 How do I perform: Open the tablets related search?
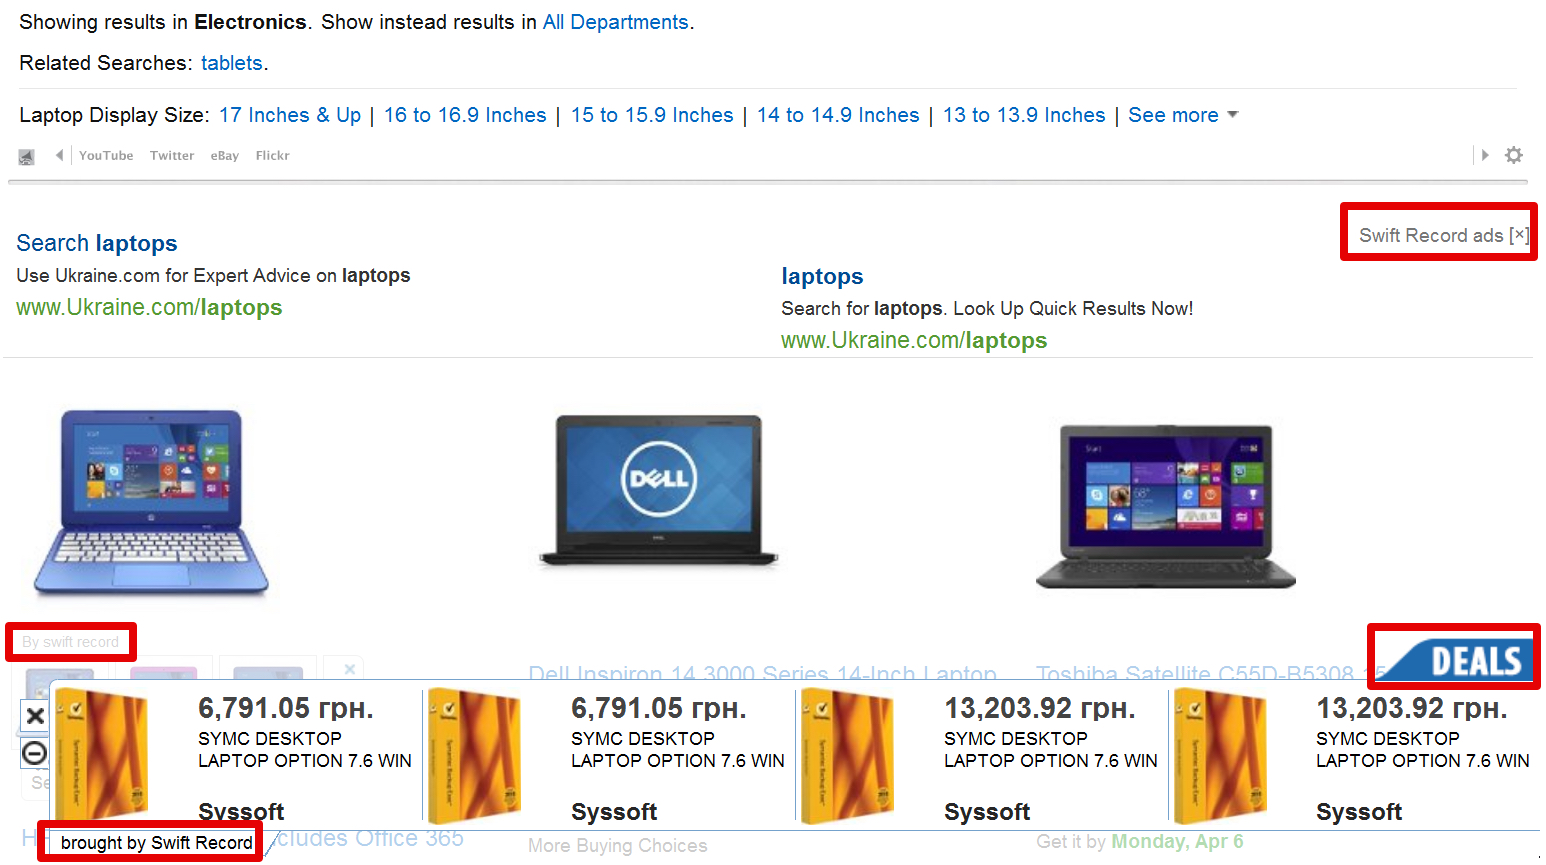[x=231, y=63]
